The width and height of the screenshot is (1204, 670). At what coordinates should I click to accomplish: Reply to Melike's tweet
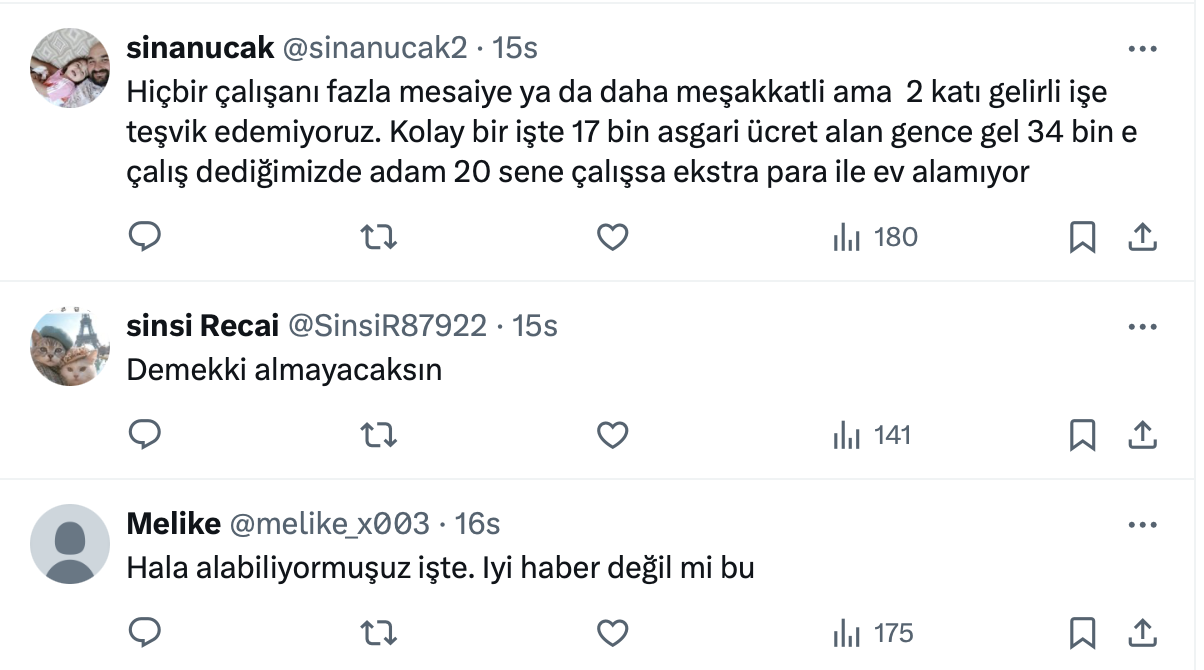pos(146,633)
